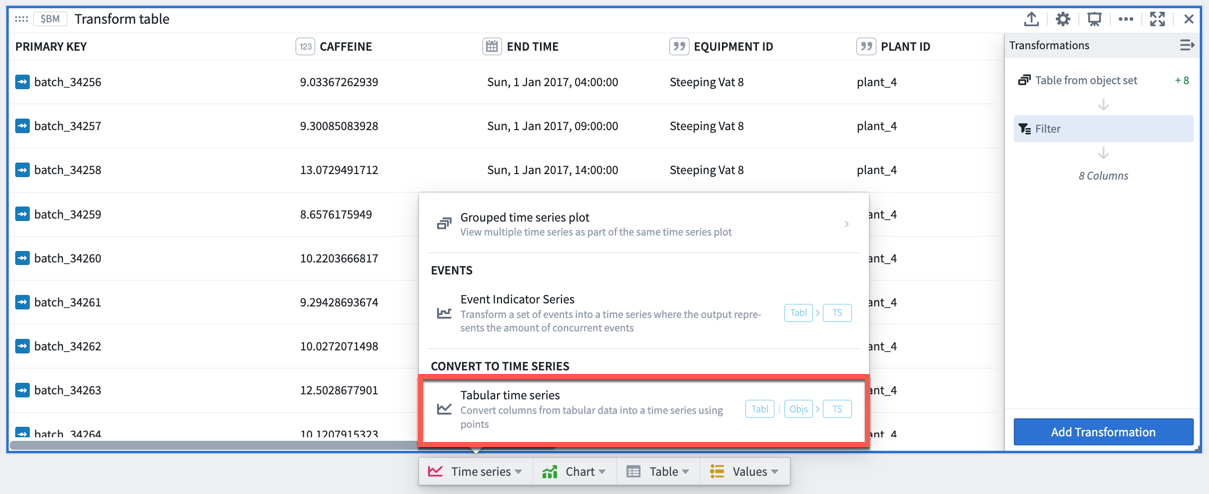The image size is (1209, 494).
Task: Open the Table dropdown
Action: coord(659,471)
